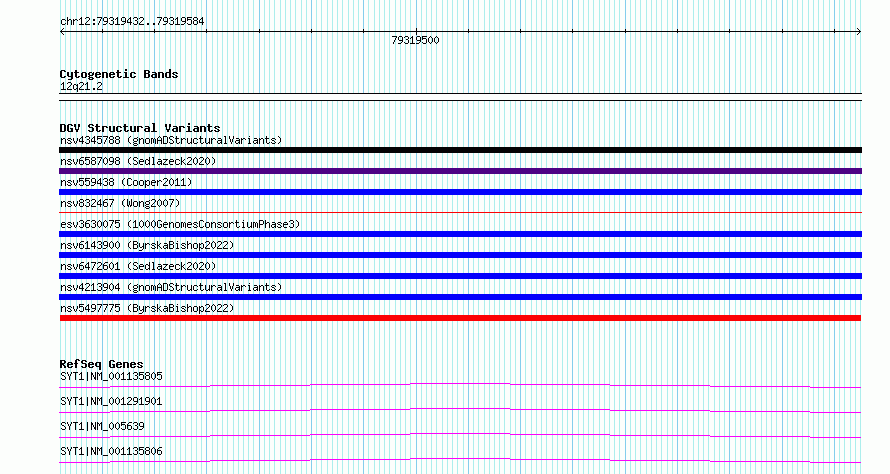The width and height of the screenshot is (890, 474).
Task: Click the blue nsv6472601 variant bar
Action: pyautogui.click(x=460, y=276)
